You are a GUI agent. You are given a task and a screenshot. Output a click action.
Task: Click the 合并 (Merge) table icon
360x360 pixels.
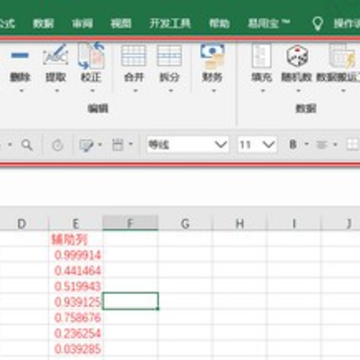click(x=133, y=55)
